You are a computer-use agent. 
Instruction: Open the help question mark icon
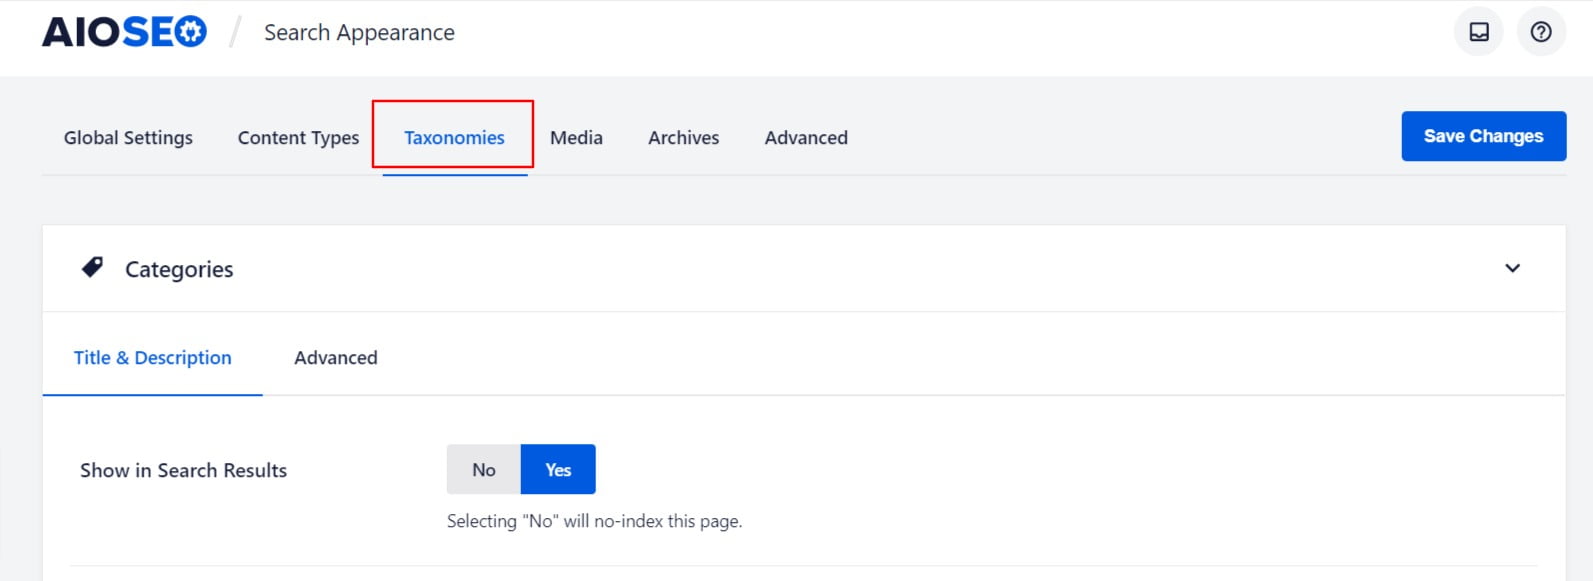coord(1541,32)
